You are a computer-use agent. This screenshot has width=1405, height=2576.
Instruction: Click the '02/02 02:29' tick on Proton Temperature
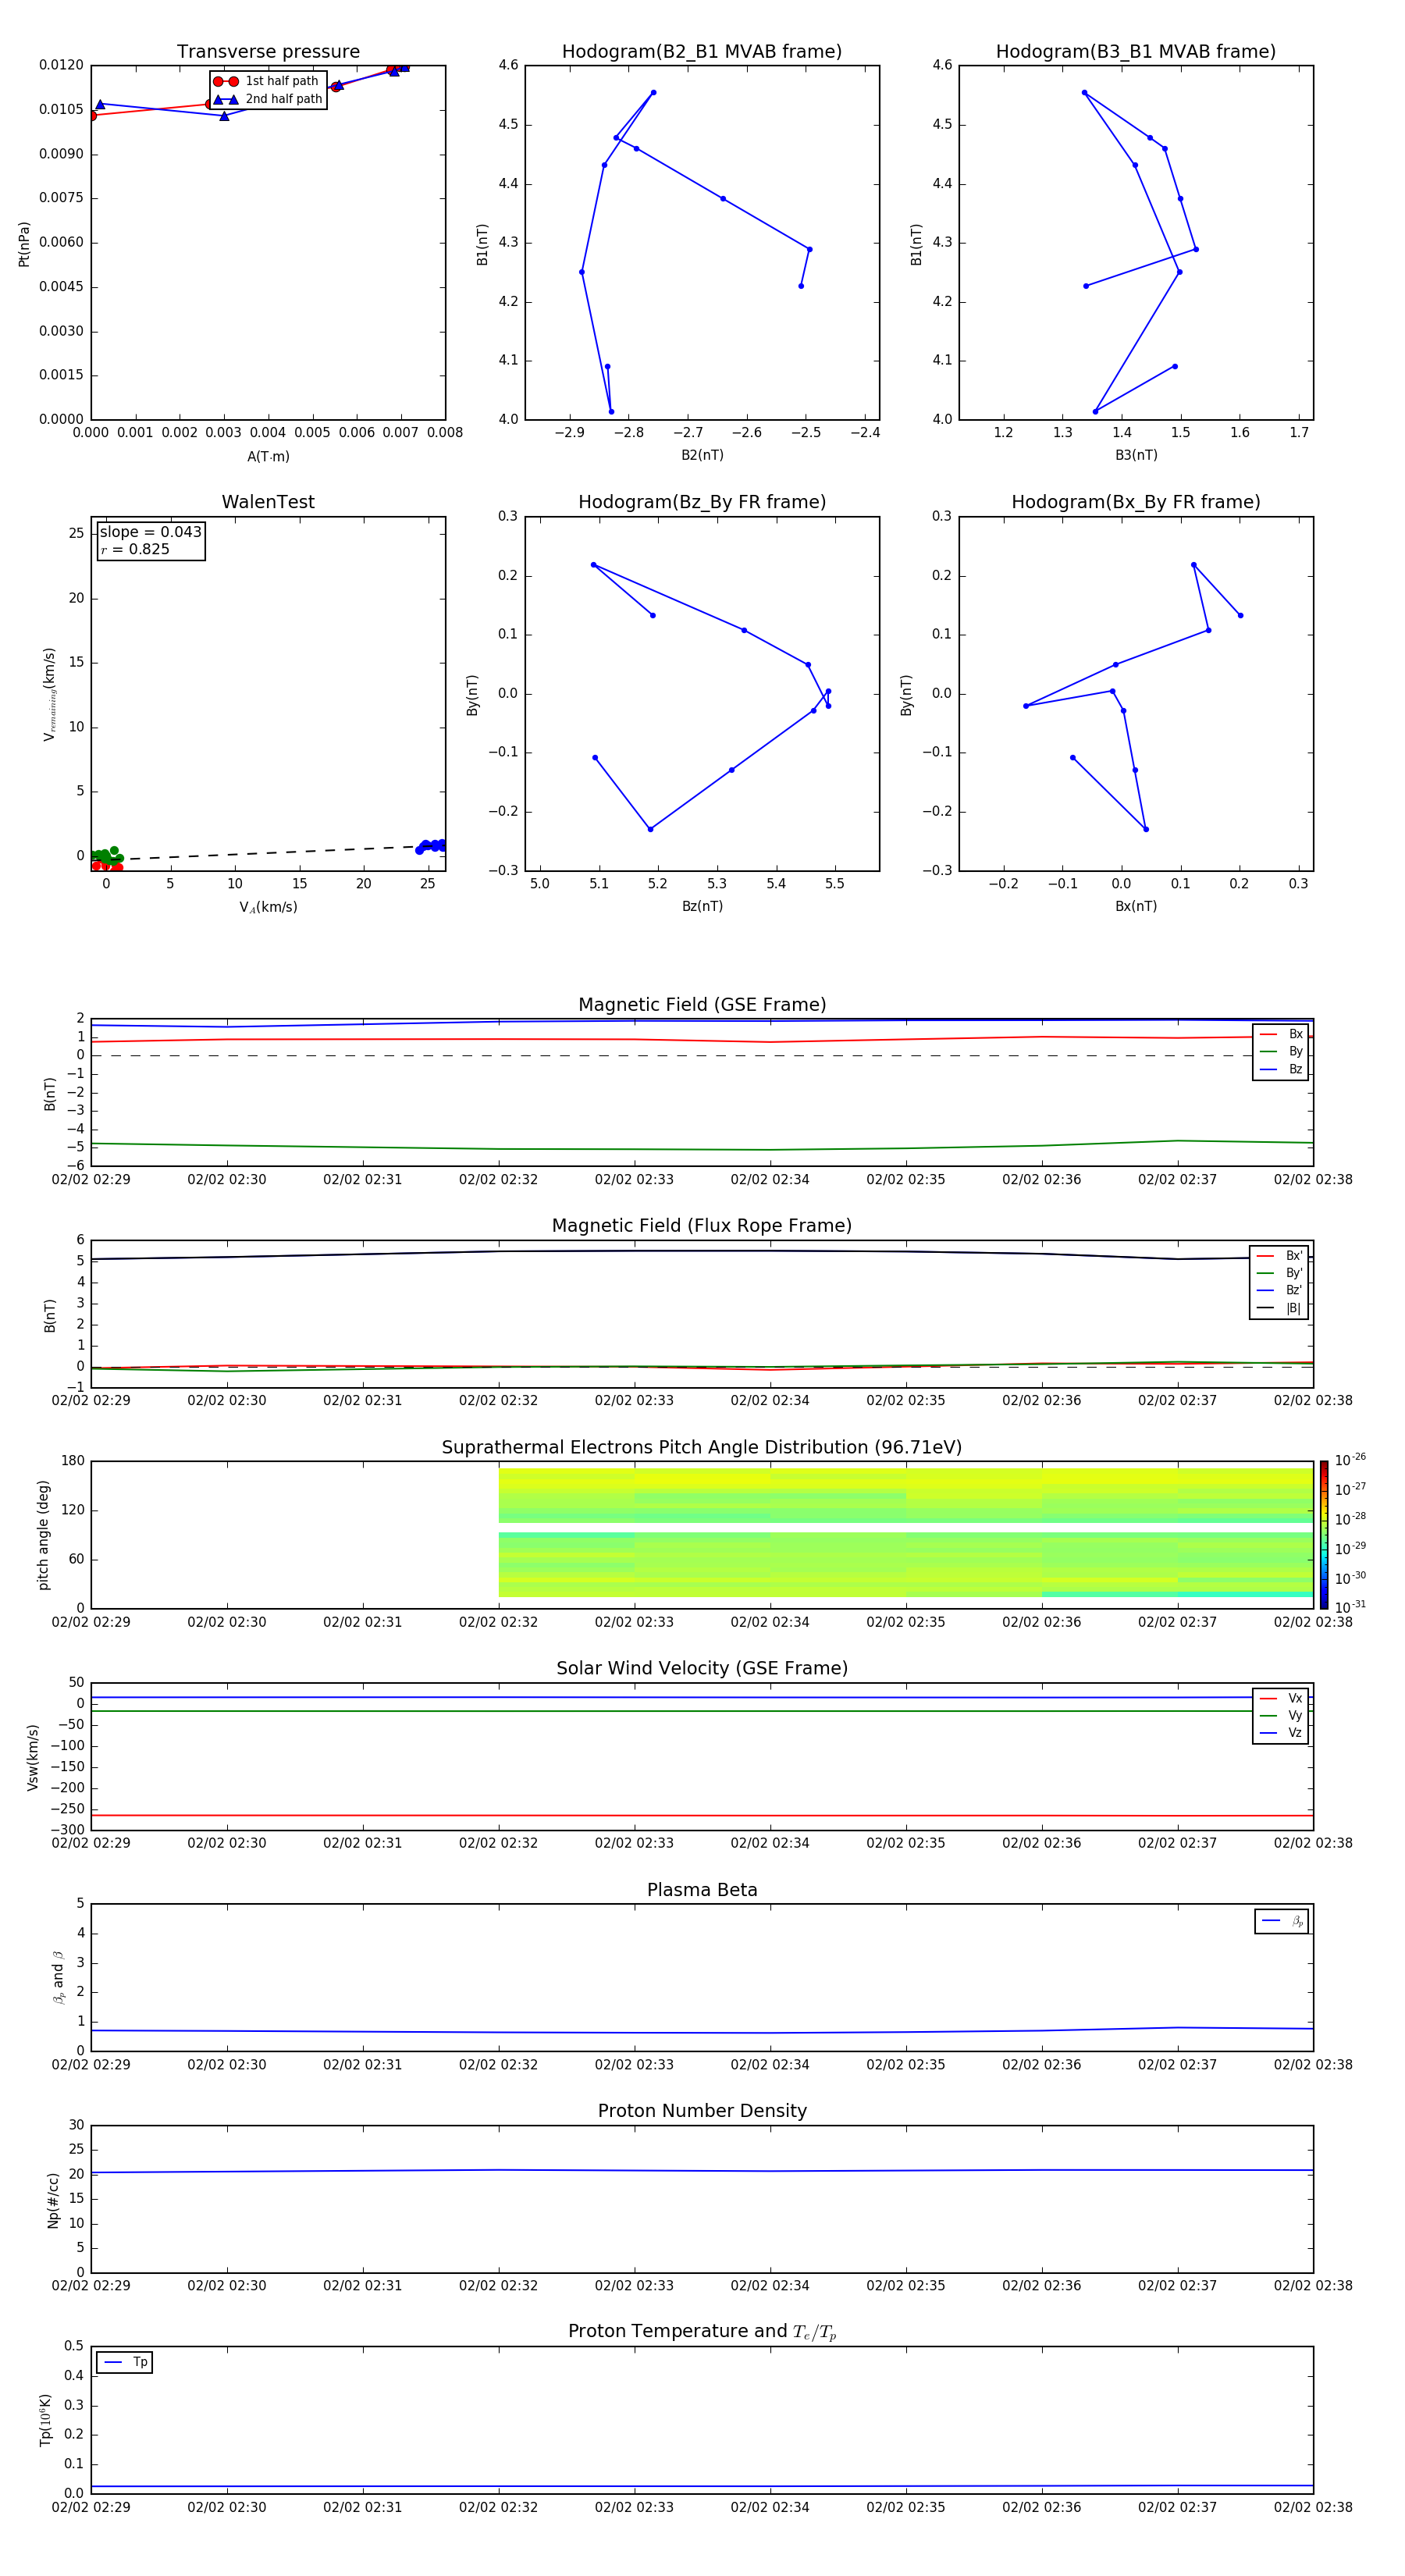click(91, 2507)
